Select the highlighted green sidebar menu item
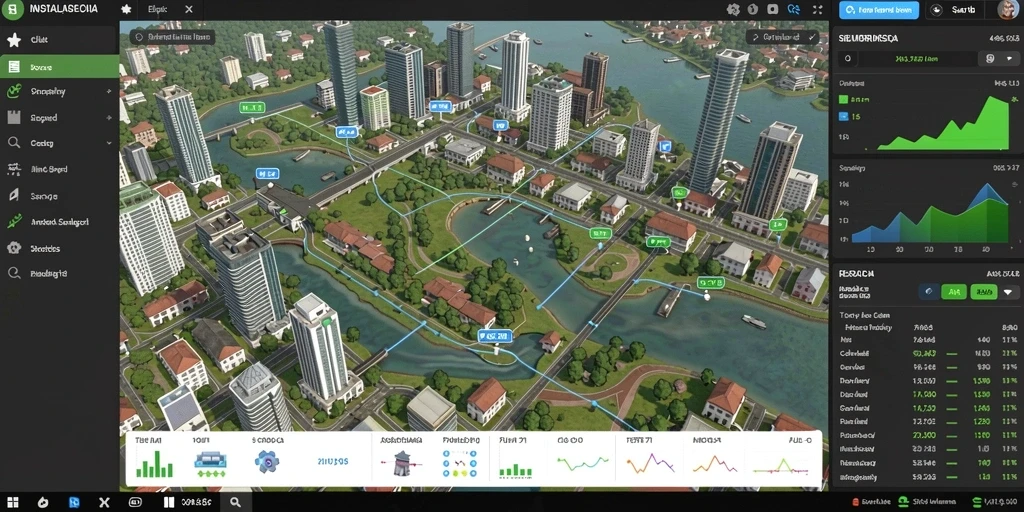1024x512 pixels. point(59,67)
